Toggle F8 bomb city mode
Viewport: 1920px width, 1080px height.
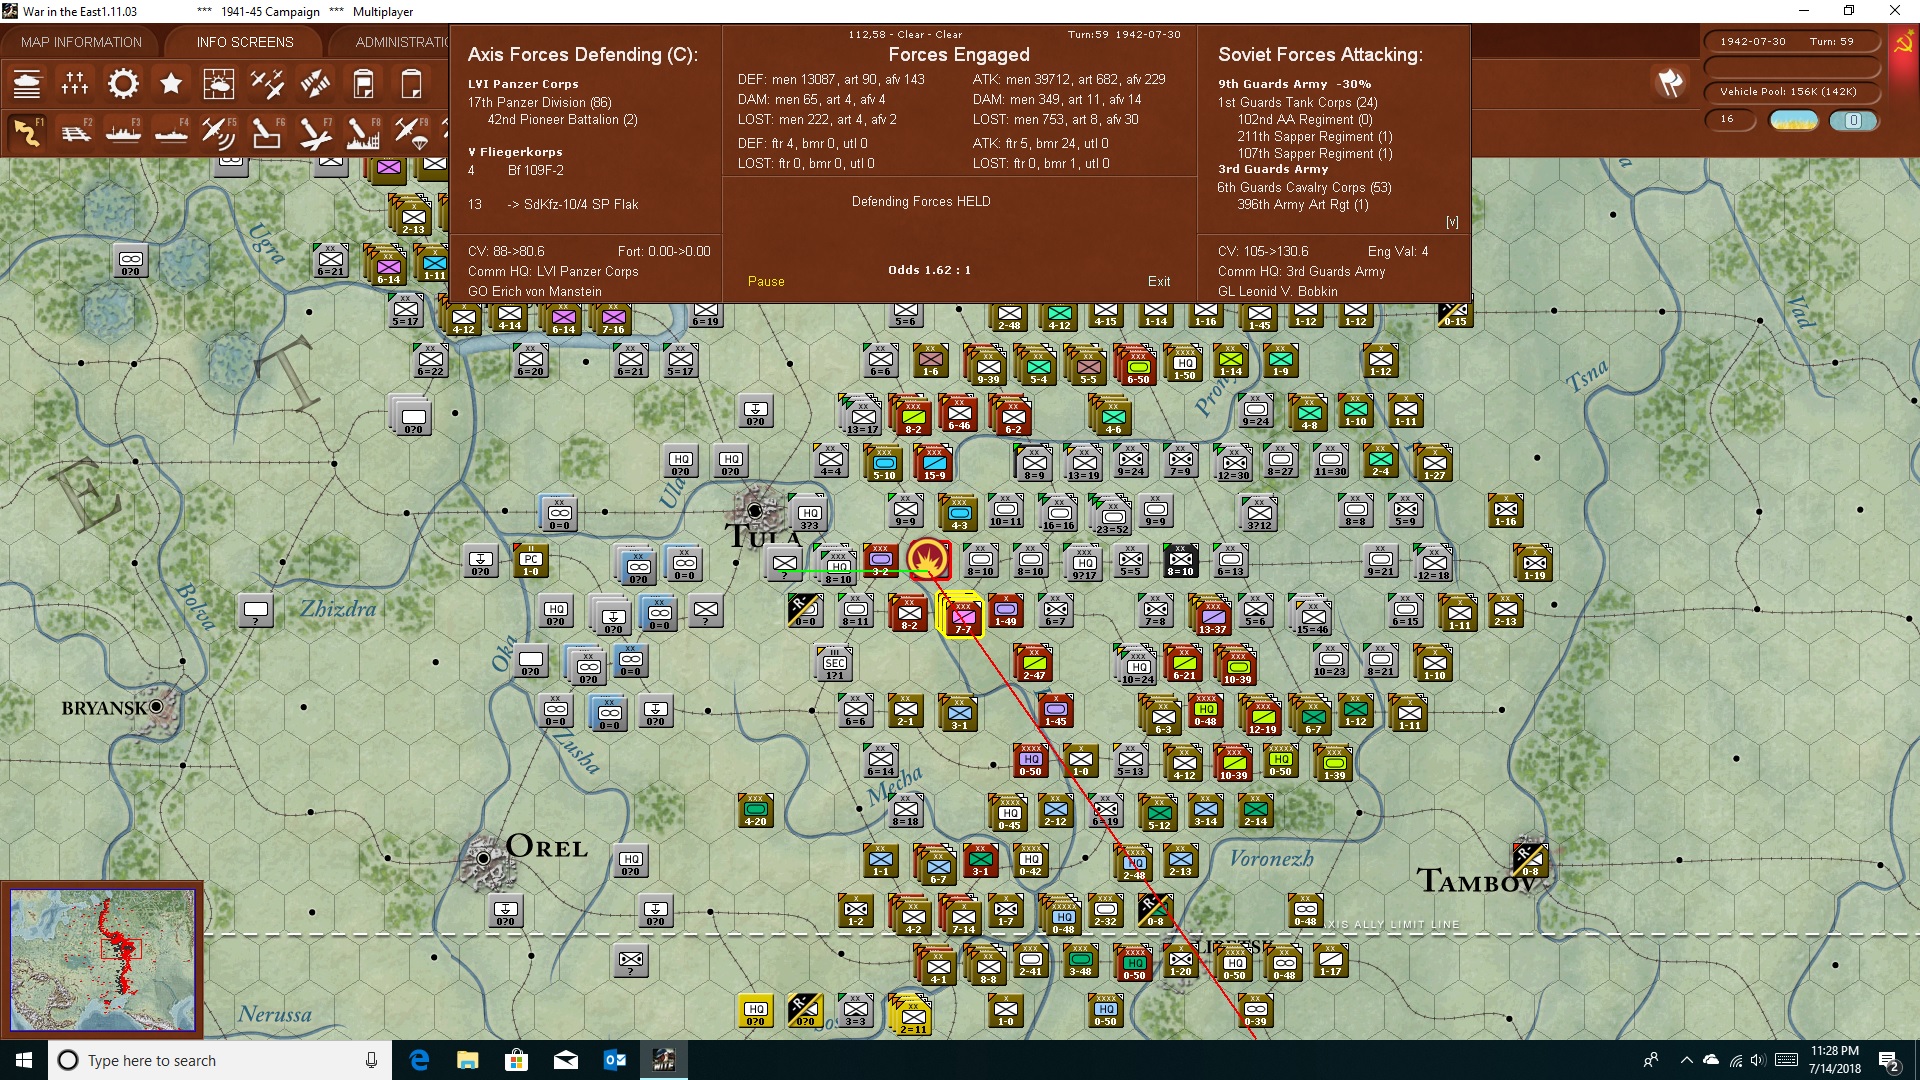[363, 132]
